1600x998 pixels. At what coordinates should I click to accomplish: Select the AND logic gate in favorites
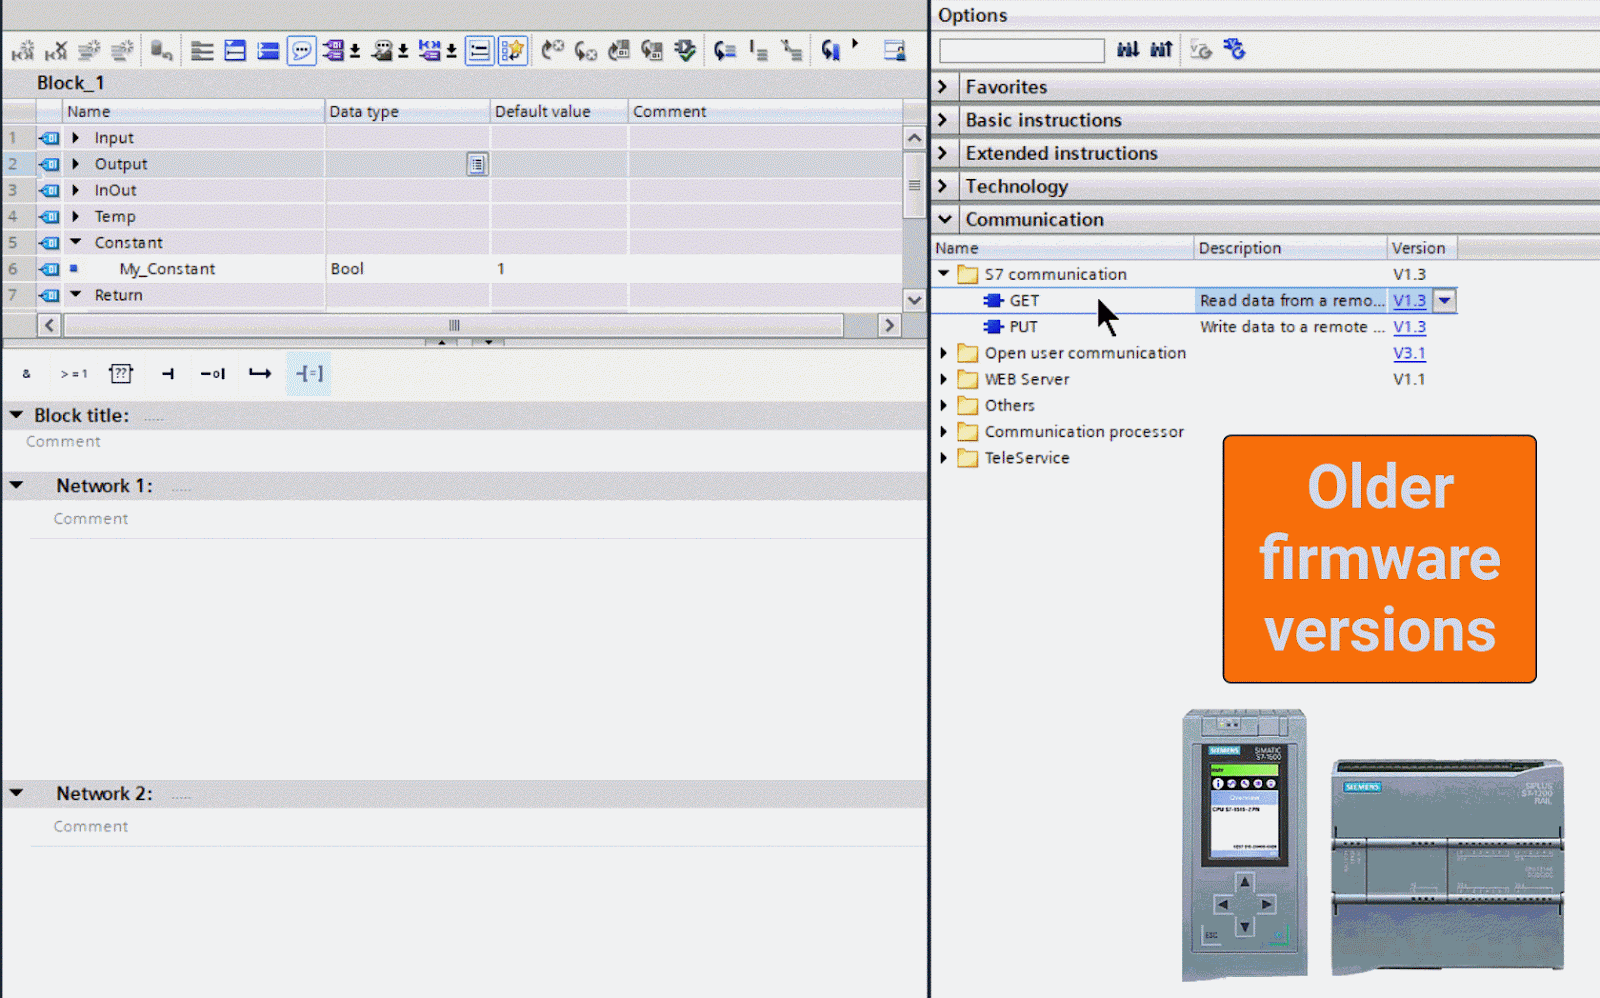click(26, 373)
